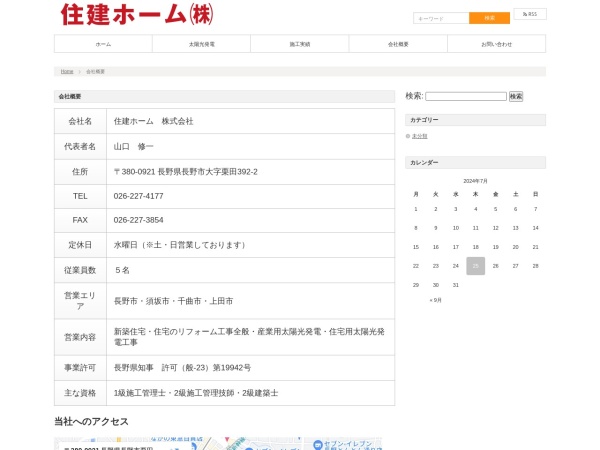
Task: Focus the キーワード search field in the header
Action: [441, 18]
